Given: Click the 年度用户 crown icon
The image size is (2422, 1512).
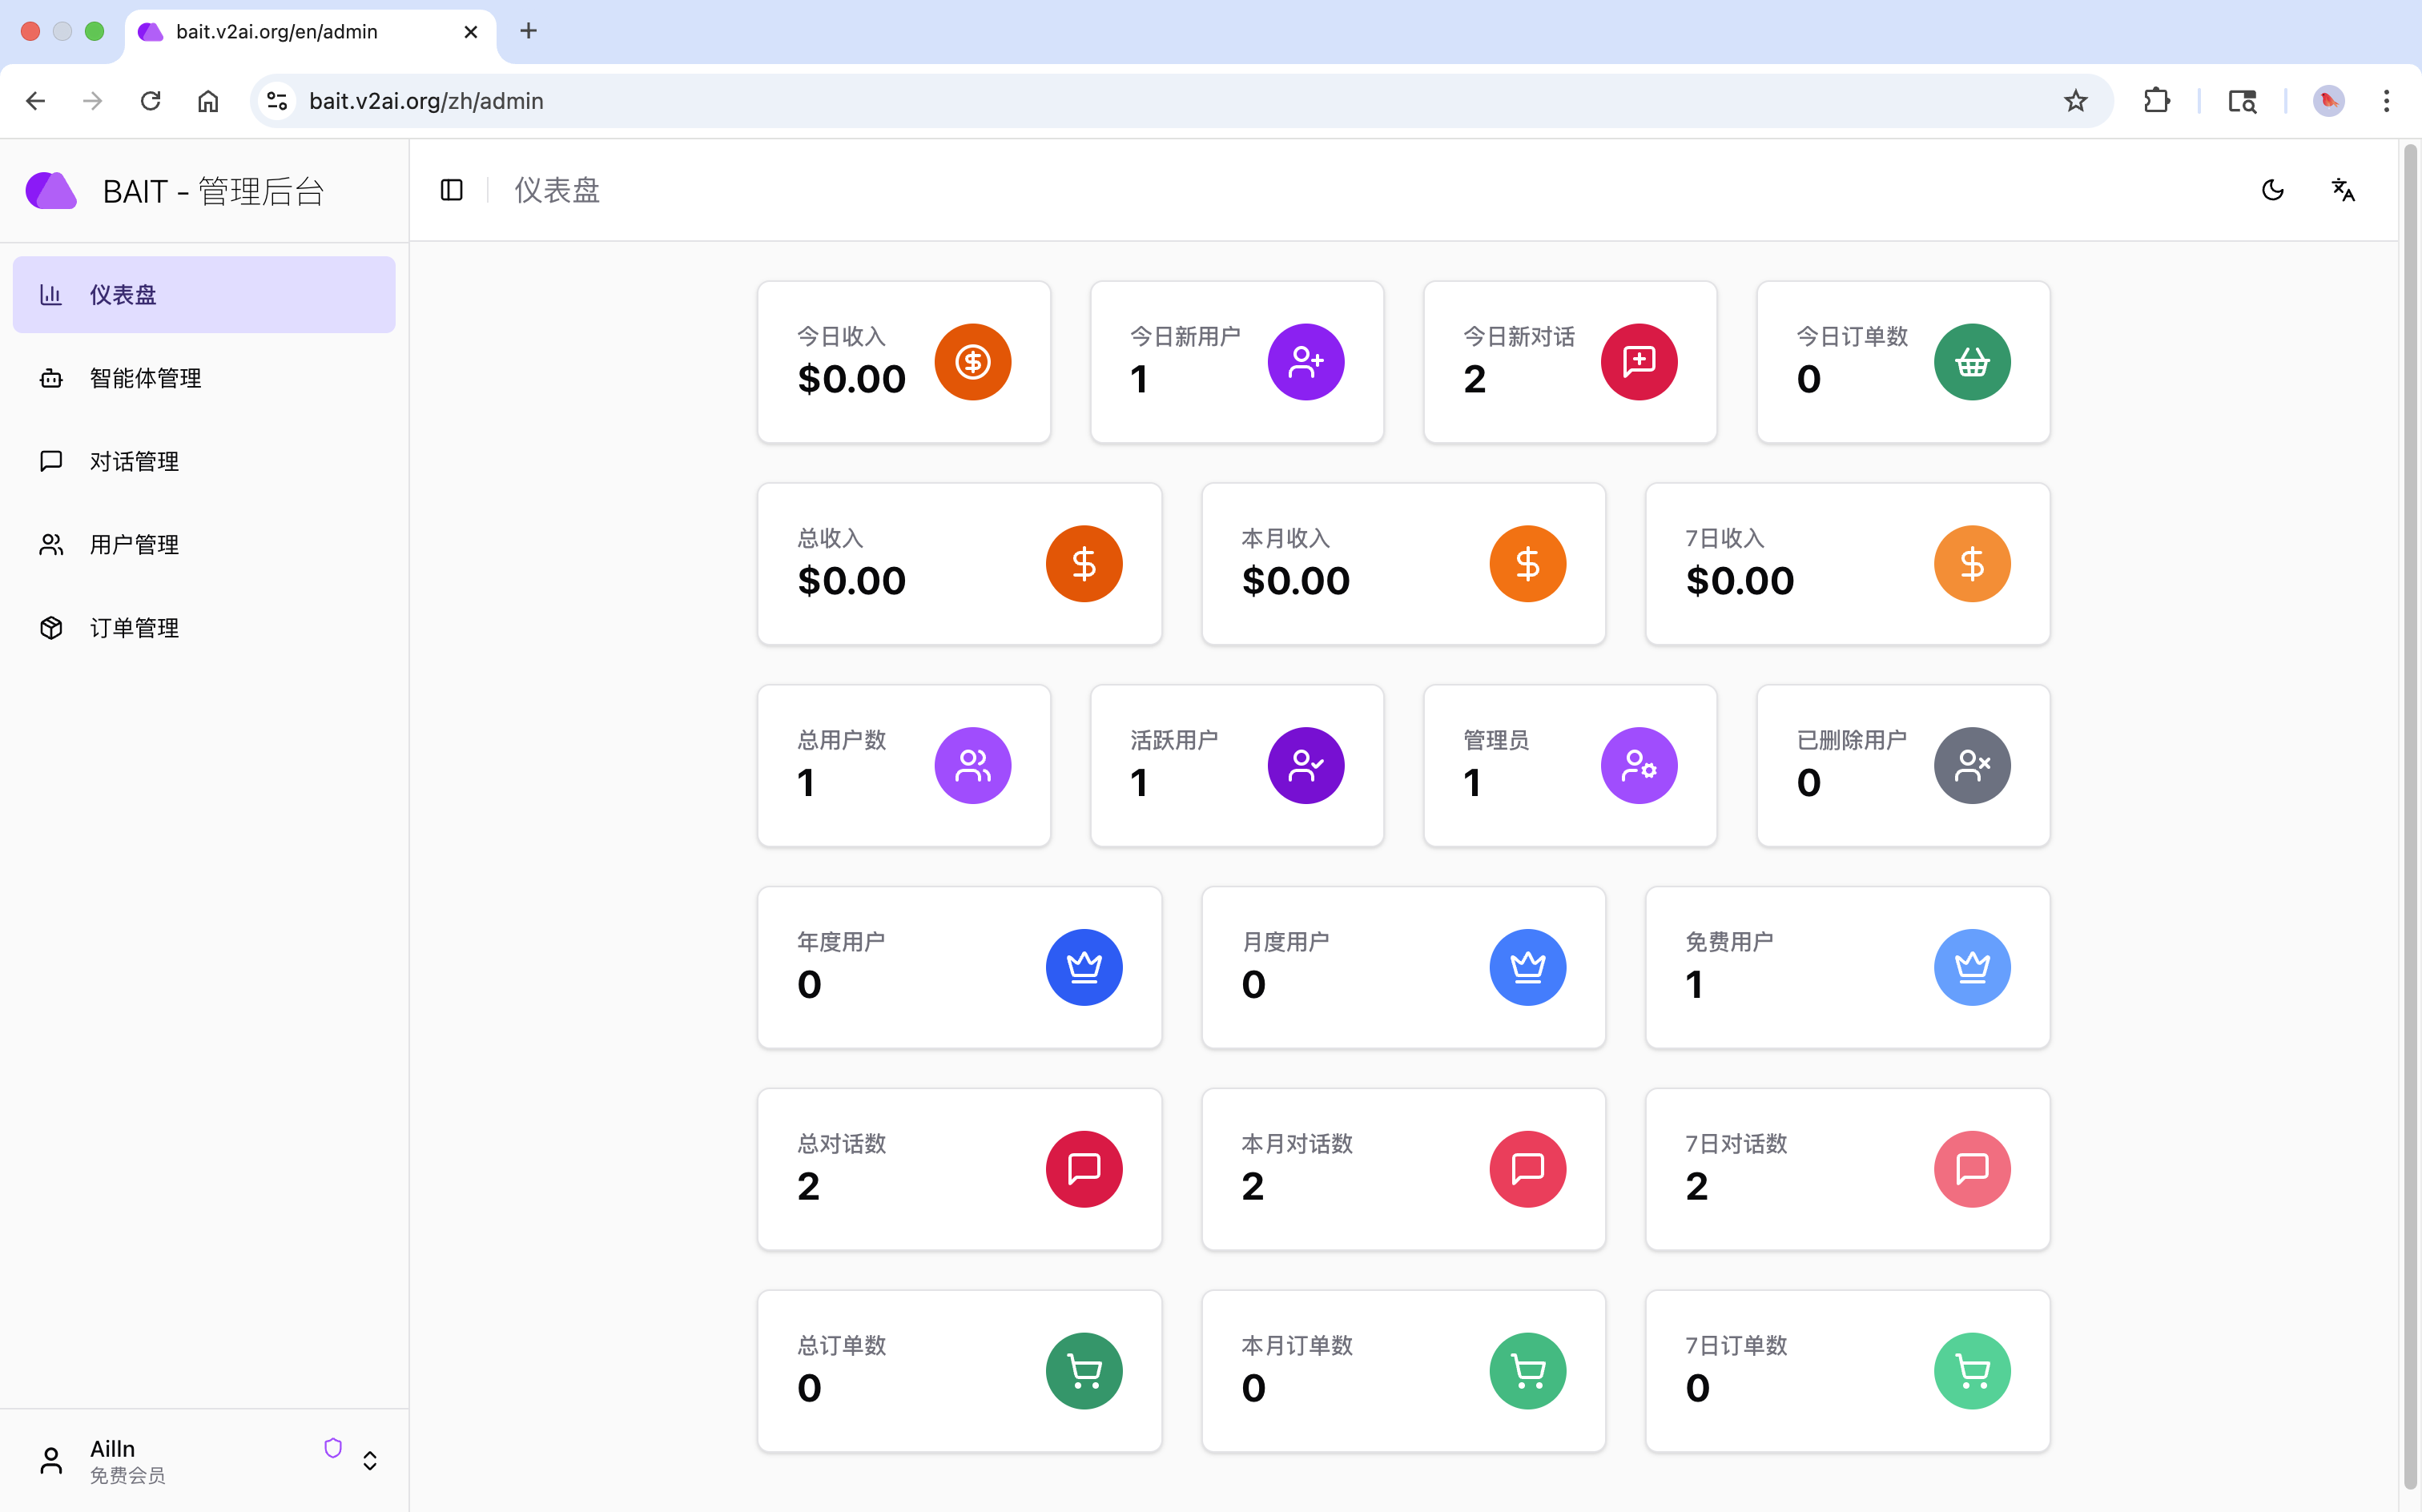Looking at the screenshot, I should click(x=1083, y=967).
